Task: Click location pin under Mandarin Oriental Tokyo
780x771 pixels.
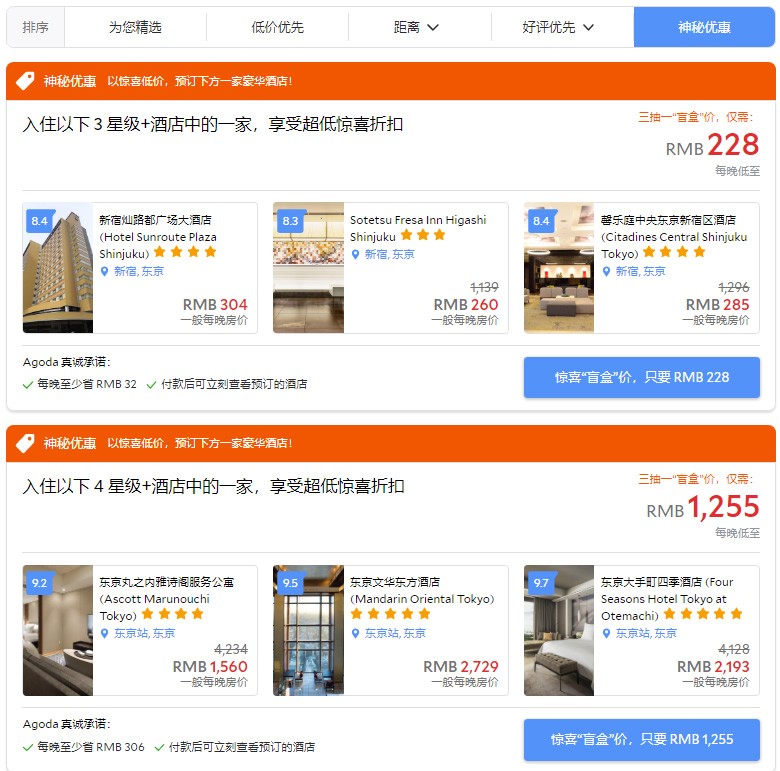Action: click(355, 634)
